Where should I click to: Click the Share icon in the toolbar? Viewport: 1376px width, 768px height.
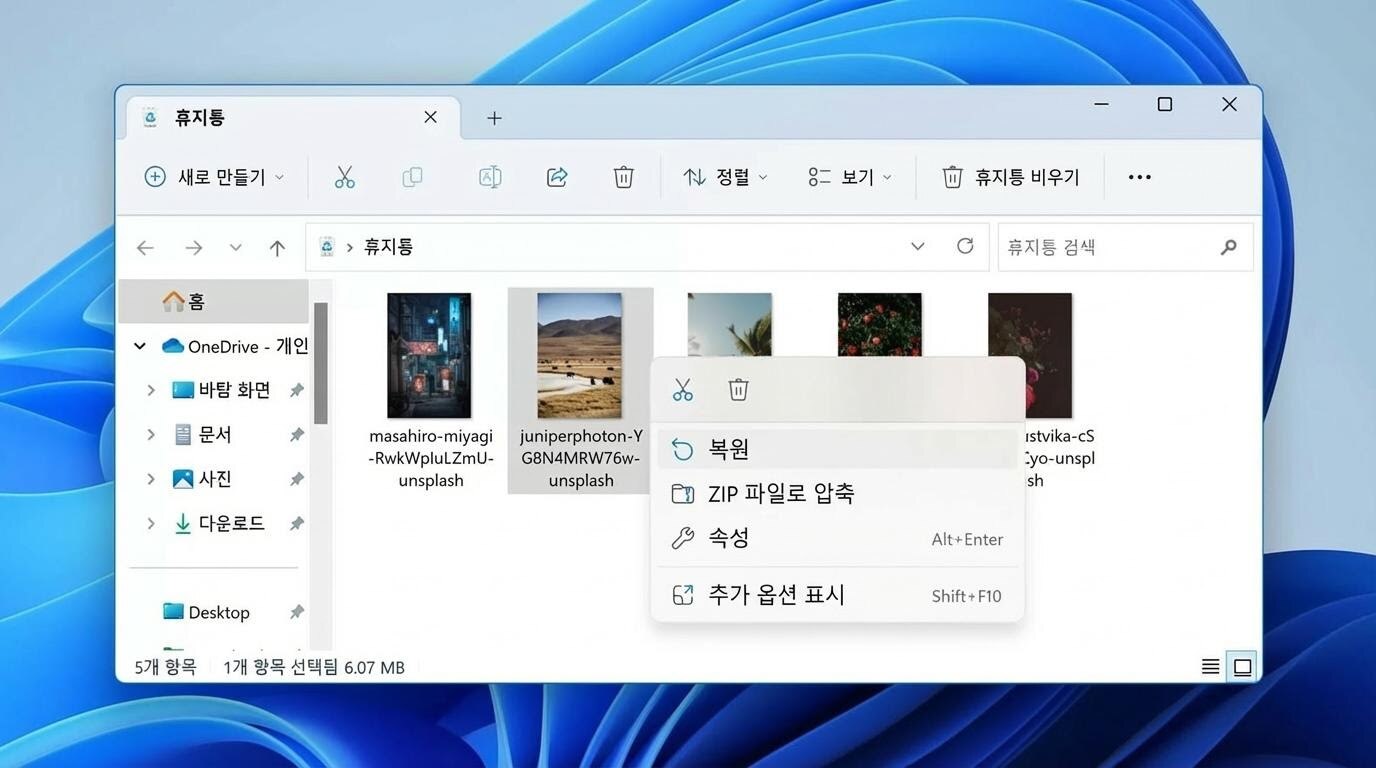pos(557,177)
